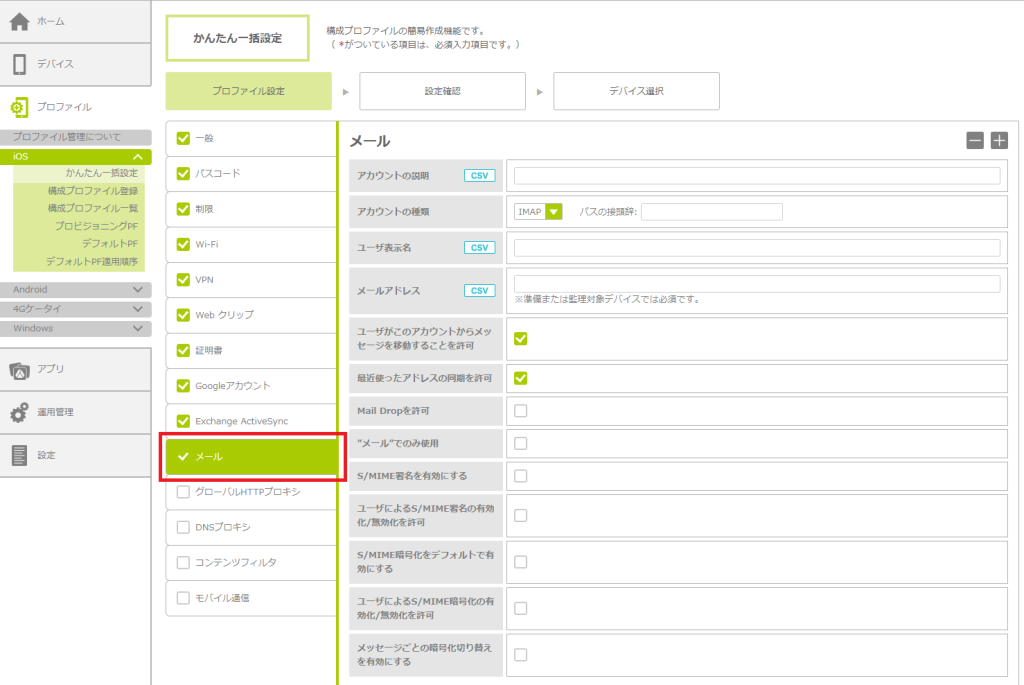This screenshot has width=1024, height=685.
Task: Enable the Mail Dropを許可 checkbox
Action: (x=521, y=411)
